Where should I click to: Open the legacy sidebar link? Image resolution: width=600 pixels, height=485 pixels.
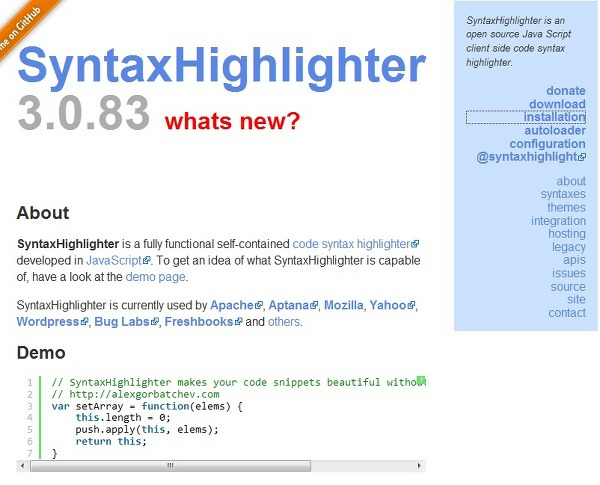coord(569,247)
